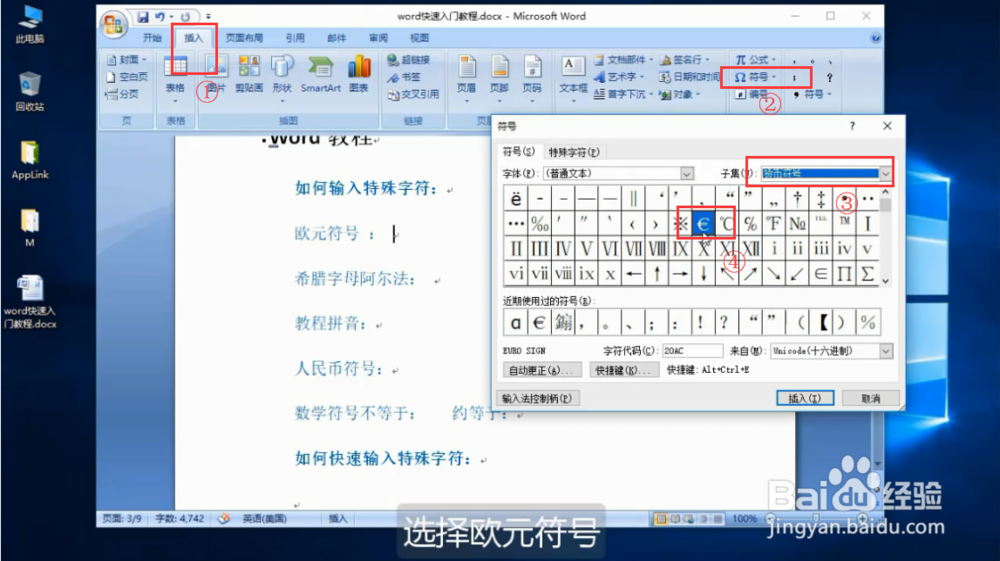Select the ∑ summation symbol
This screenshot has width=1000, height=561.
click(x=867, y=273)
